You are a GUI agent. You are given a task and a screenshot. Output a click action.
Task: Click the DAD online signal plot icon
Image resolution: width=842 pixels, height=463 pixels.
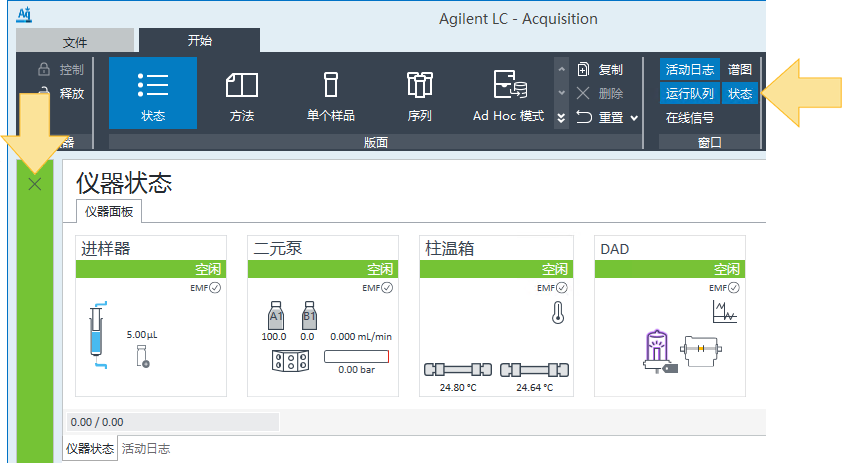(724, 312)
